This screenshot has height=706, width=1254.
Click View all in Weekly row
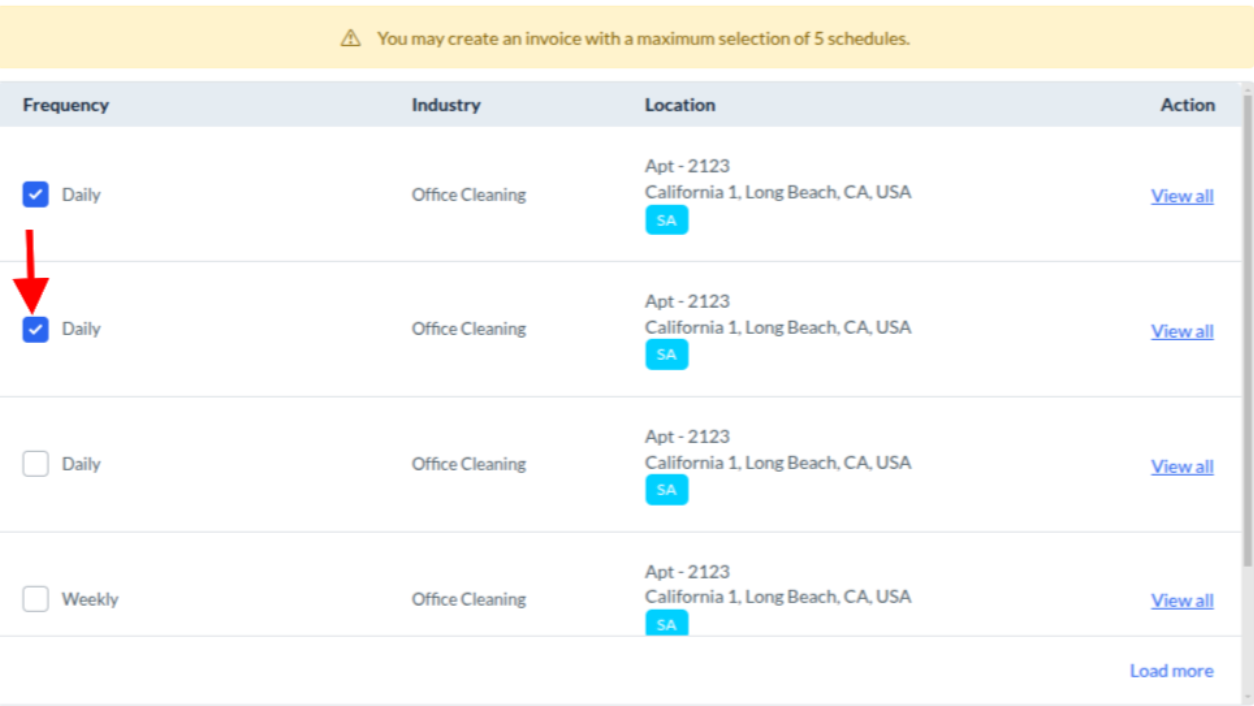click(x=1182, y=600)
